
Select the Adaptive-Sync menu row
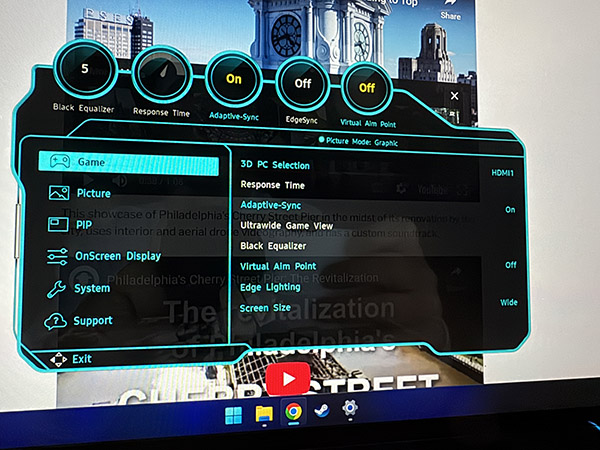(x=271, y=205)
